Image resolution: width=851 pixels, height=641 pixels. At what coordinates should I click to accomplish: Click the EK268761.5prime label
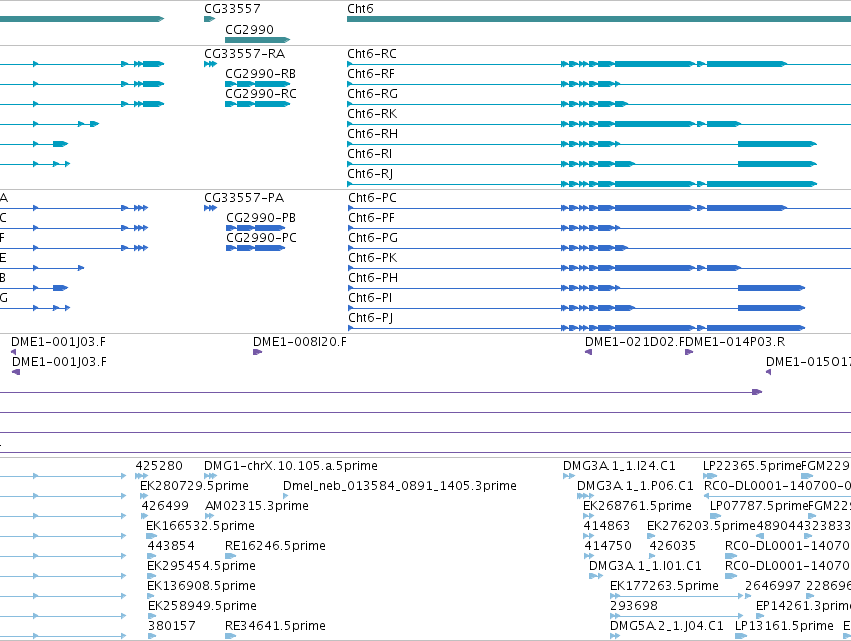point(637,506)
